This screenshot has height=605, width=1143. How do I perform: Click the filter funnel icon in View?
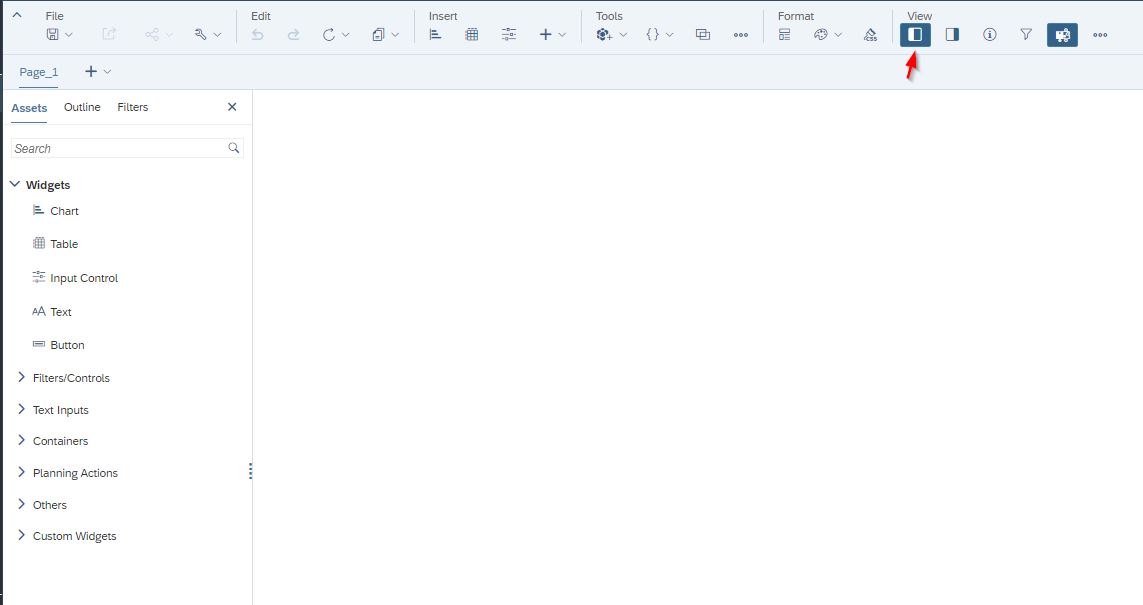coord(1026,34)
